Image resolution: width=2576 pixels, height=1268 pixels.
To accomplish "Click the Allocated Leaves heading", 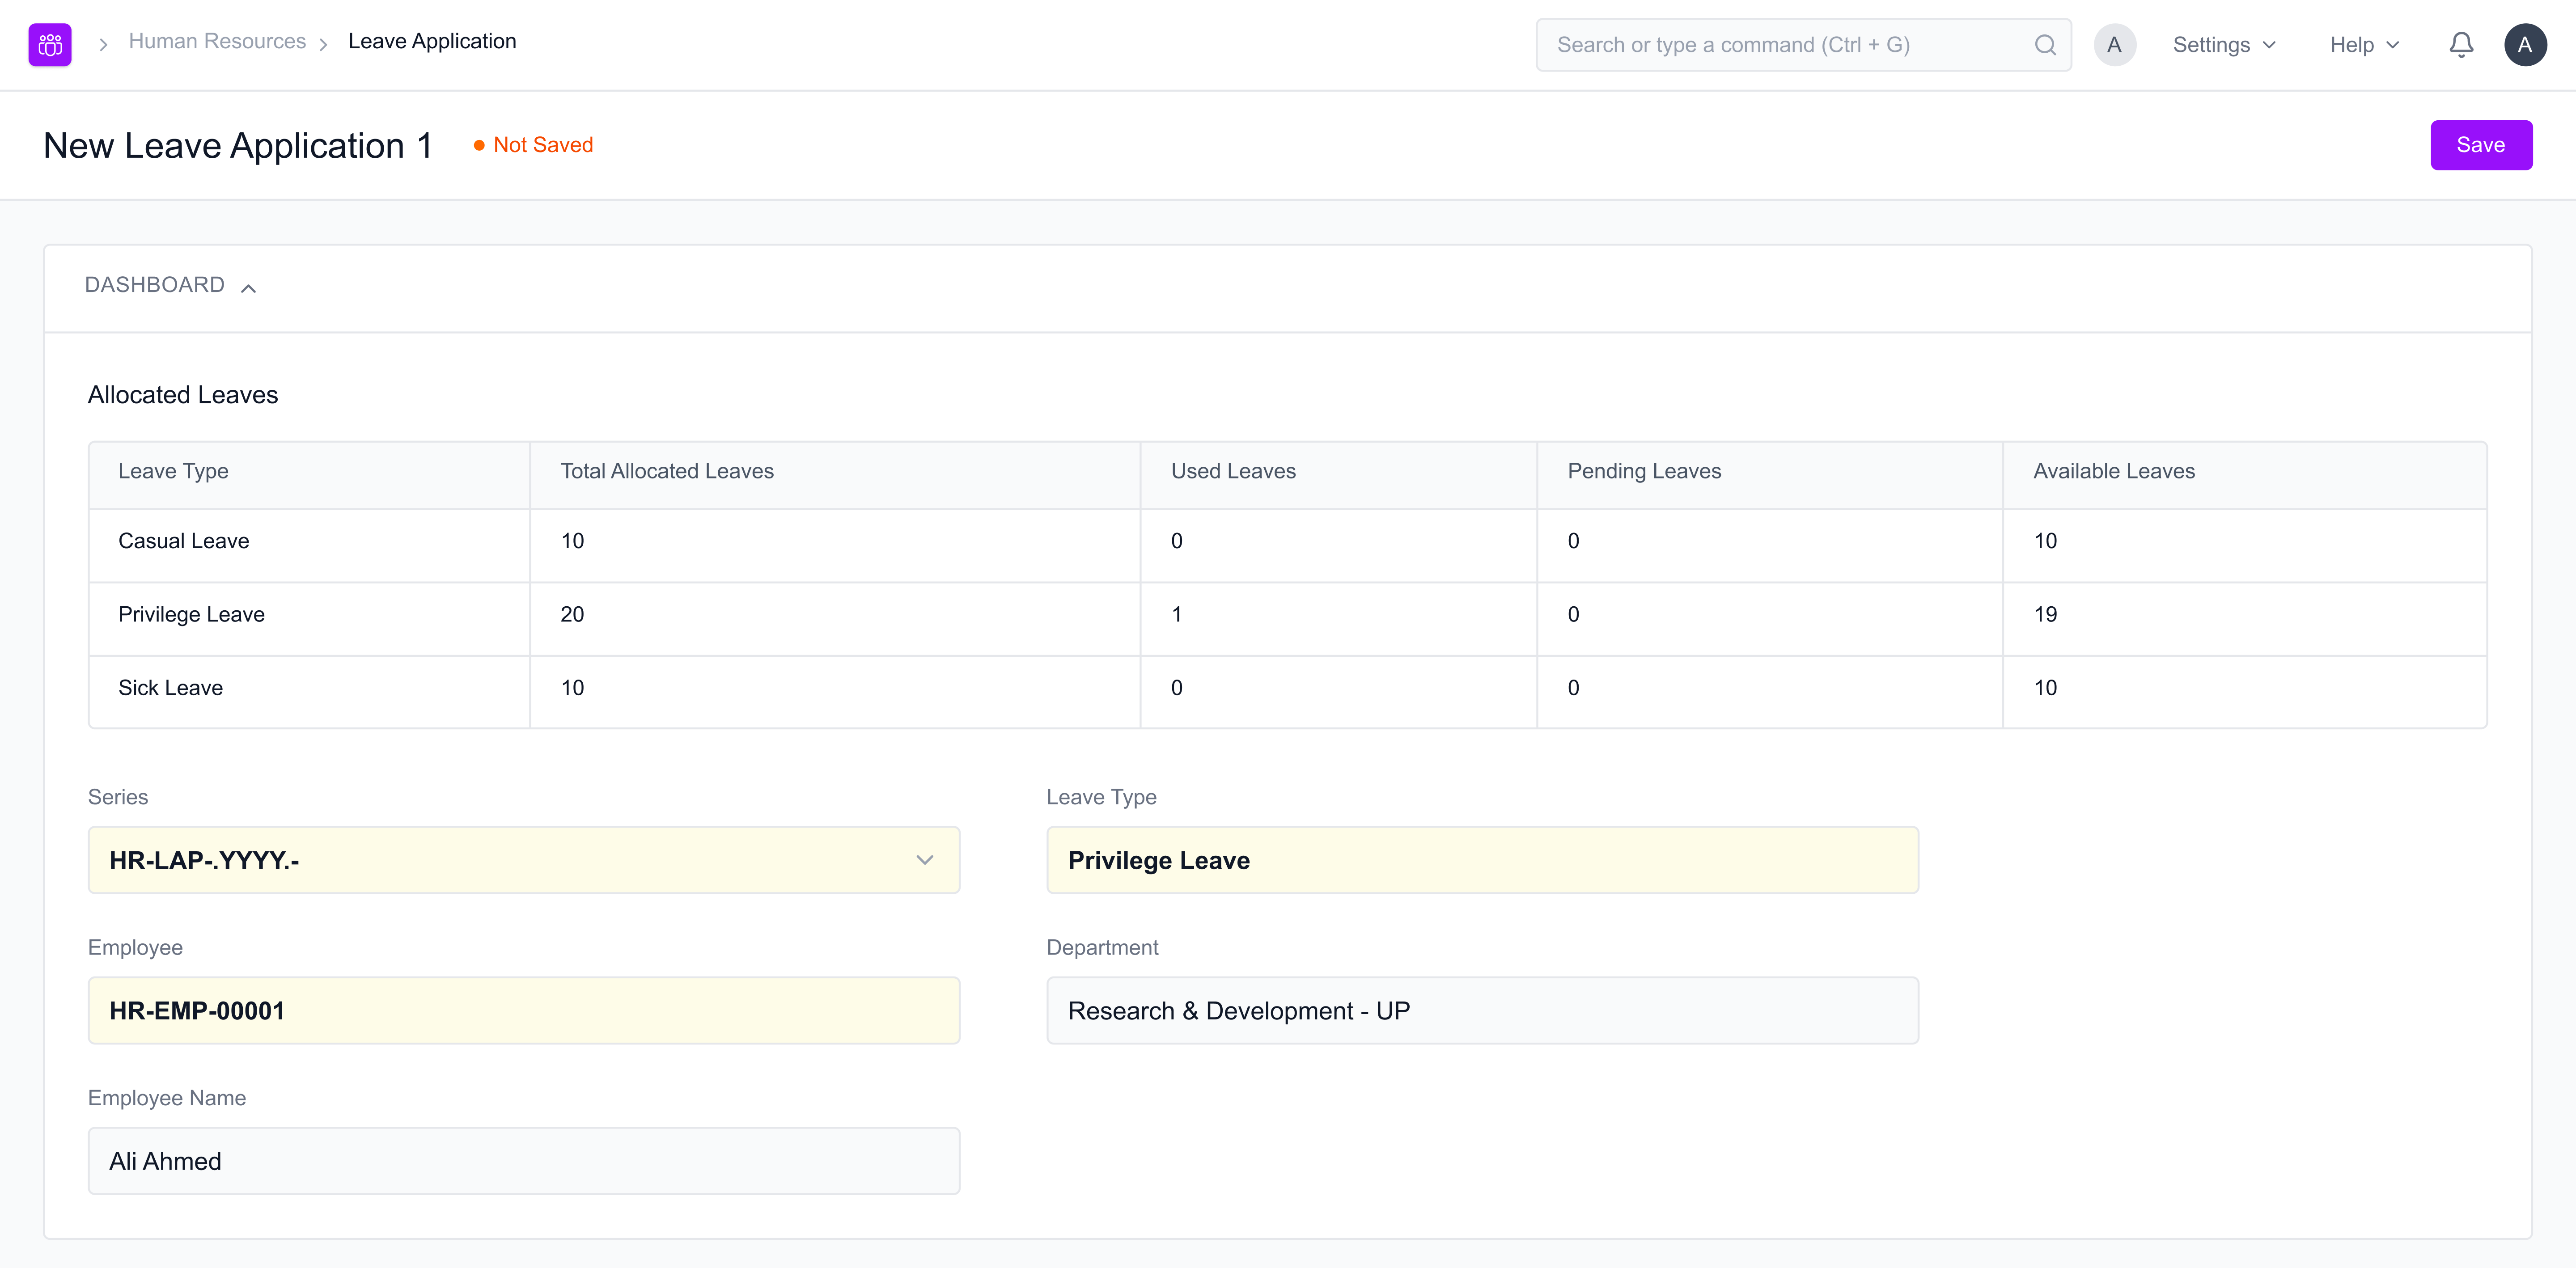I will click(x=183, y=395).
